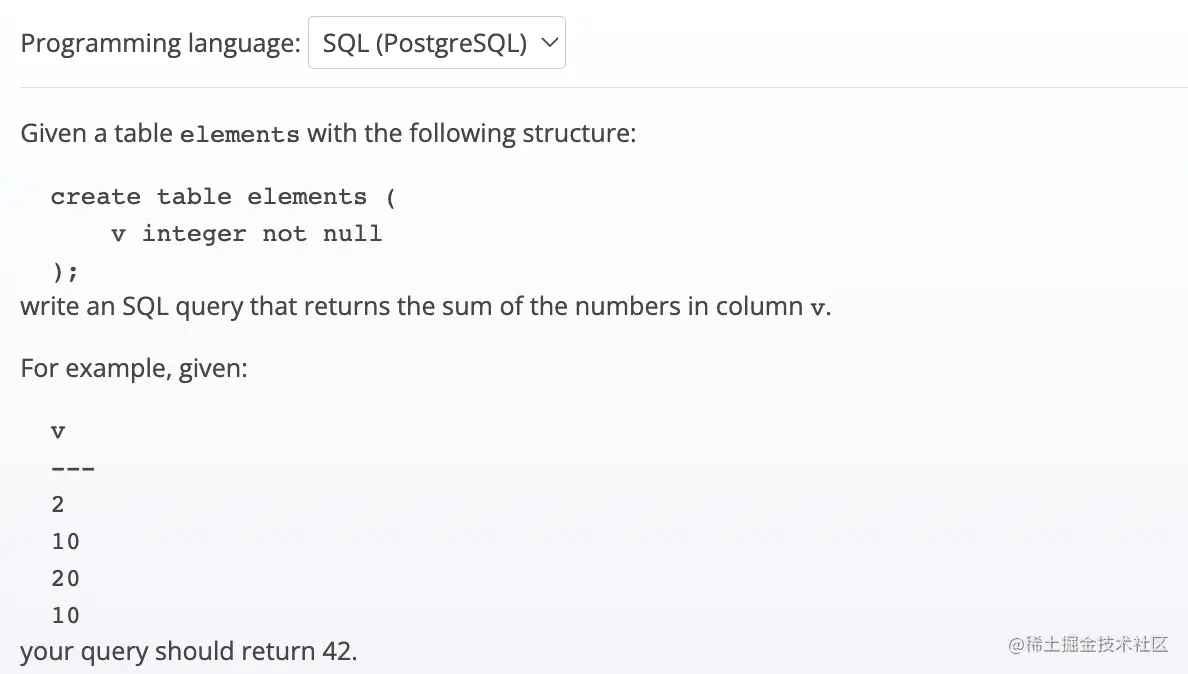Click the "v integer not null" code line
The height and width of the screenshot is (674, 1188).
[246, 234]
